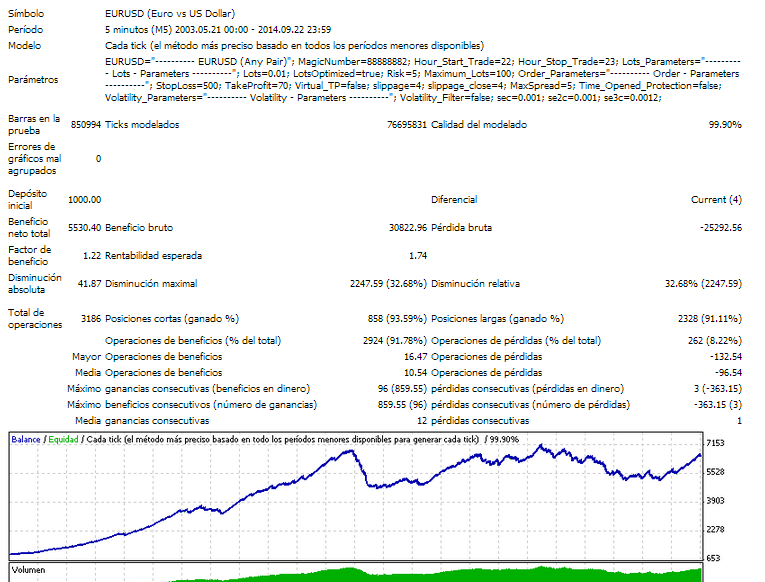Click the 653 value on chart axis
This screenshot has height=582, width=765.
[x=714, y=557]
